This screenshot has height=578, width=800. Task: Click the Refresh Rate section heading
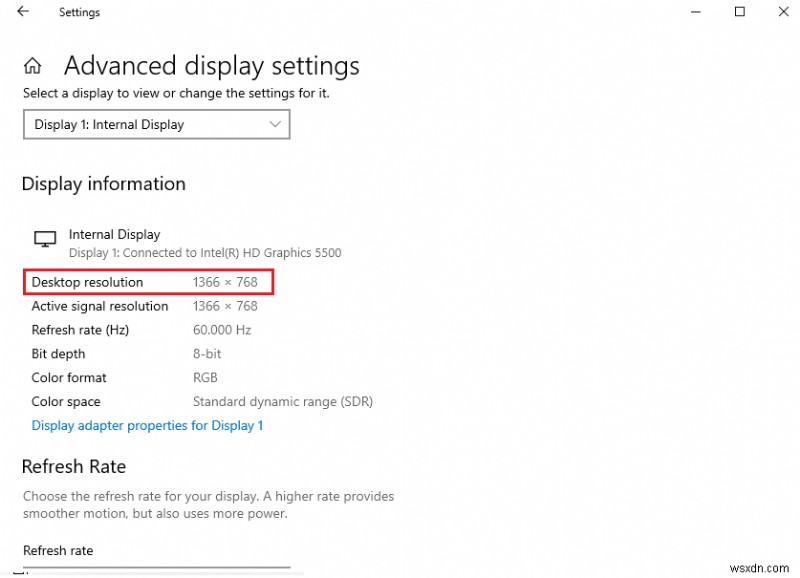click(x=74, y=467)
